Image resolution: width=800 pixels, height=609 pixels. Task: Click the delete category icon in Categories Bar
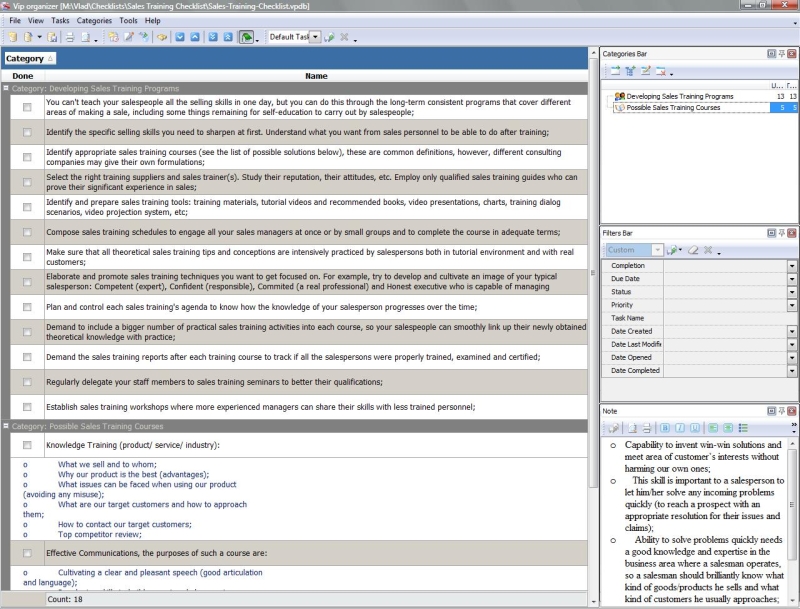661,71
